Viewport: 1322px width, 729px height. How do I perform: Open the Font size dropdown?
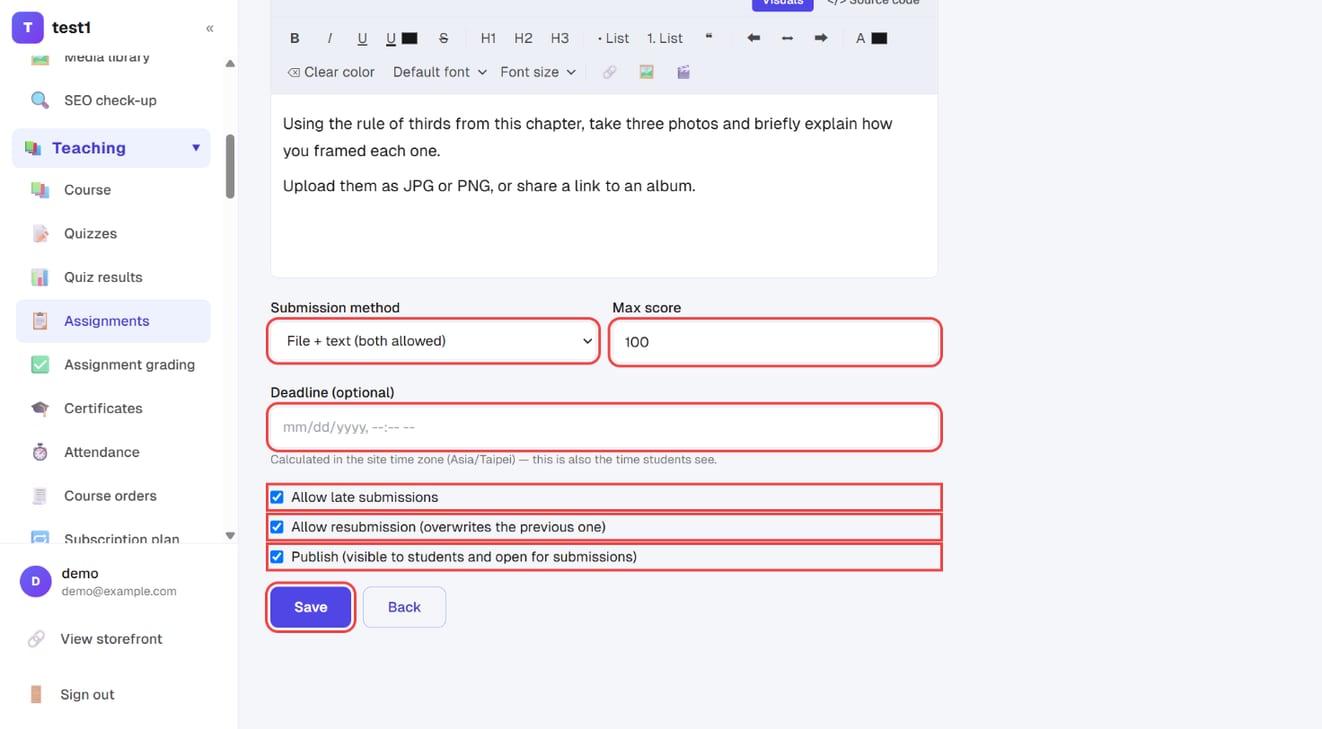pos(538,72)
